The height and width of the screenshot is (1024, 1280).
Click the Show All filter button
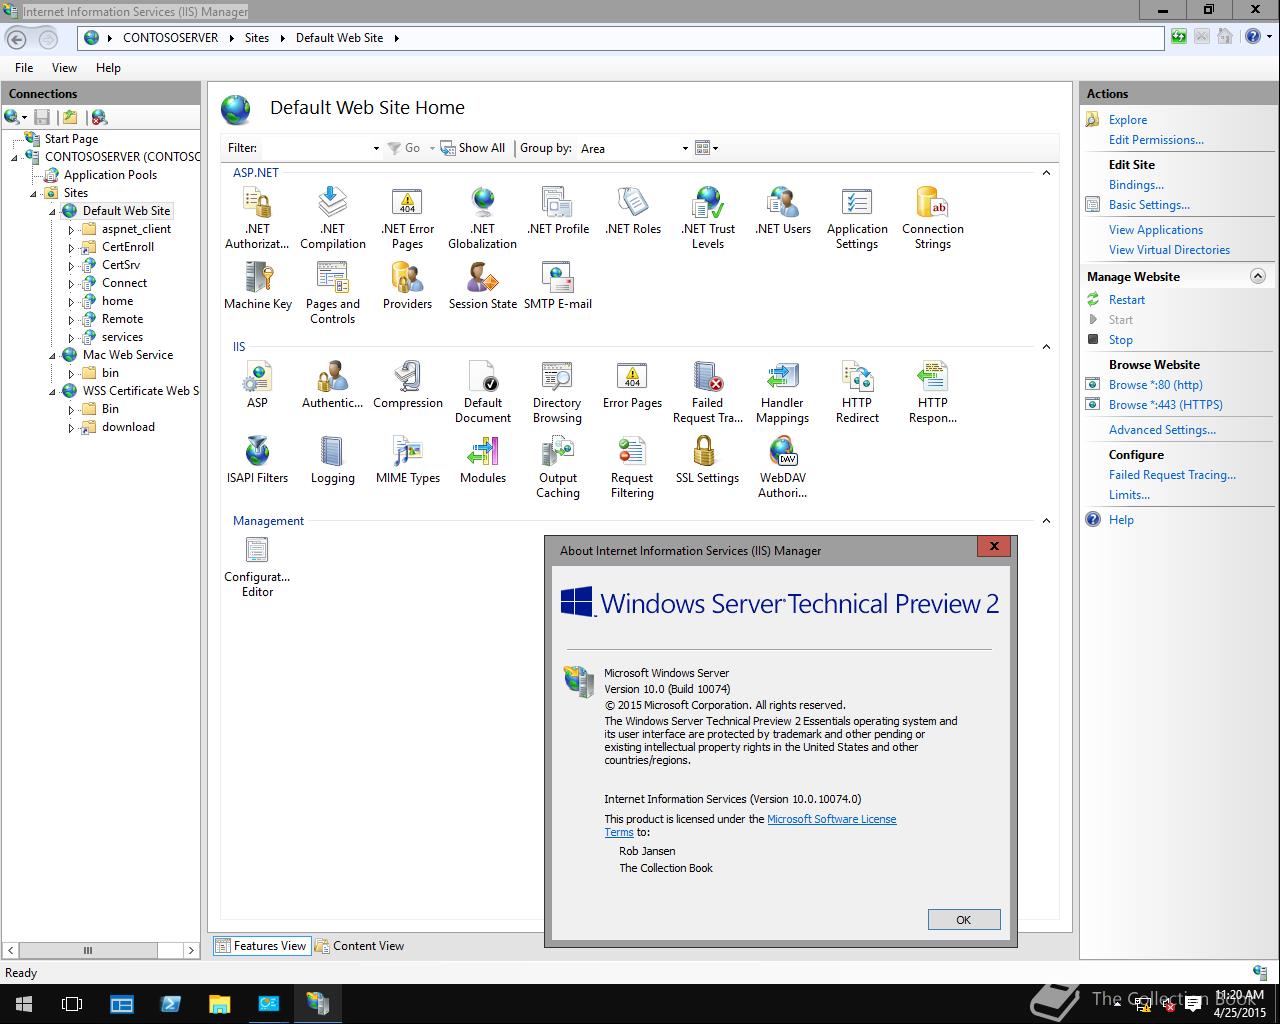pyautogui.click(x=473, y=148)
